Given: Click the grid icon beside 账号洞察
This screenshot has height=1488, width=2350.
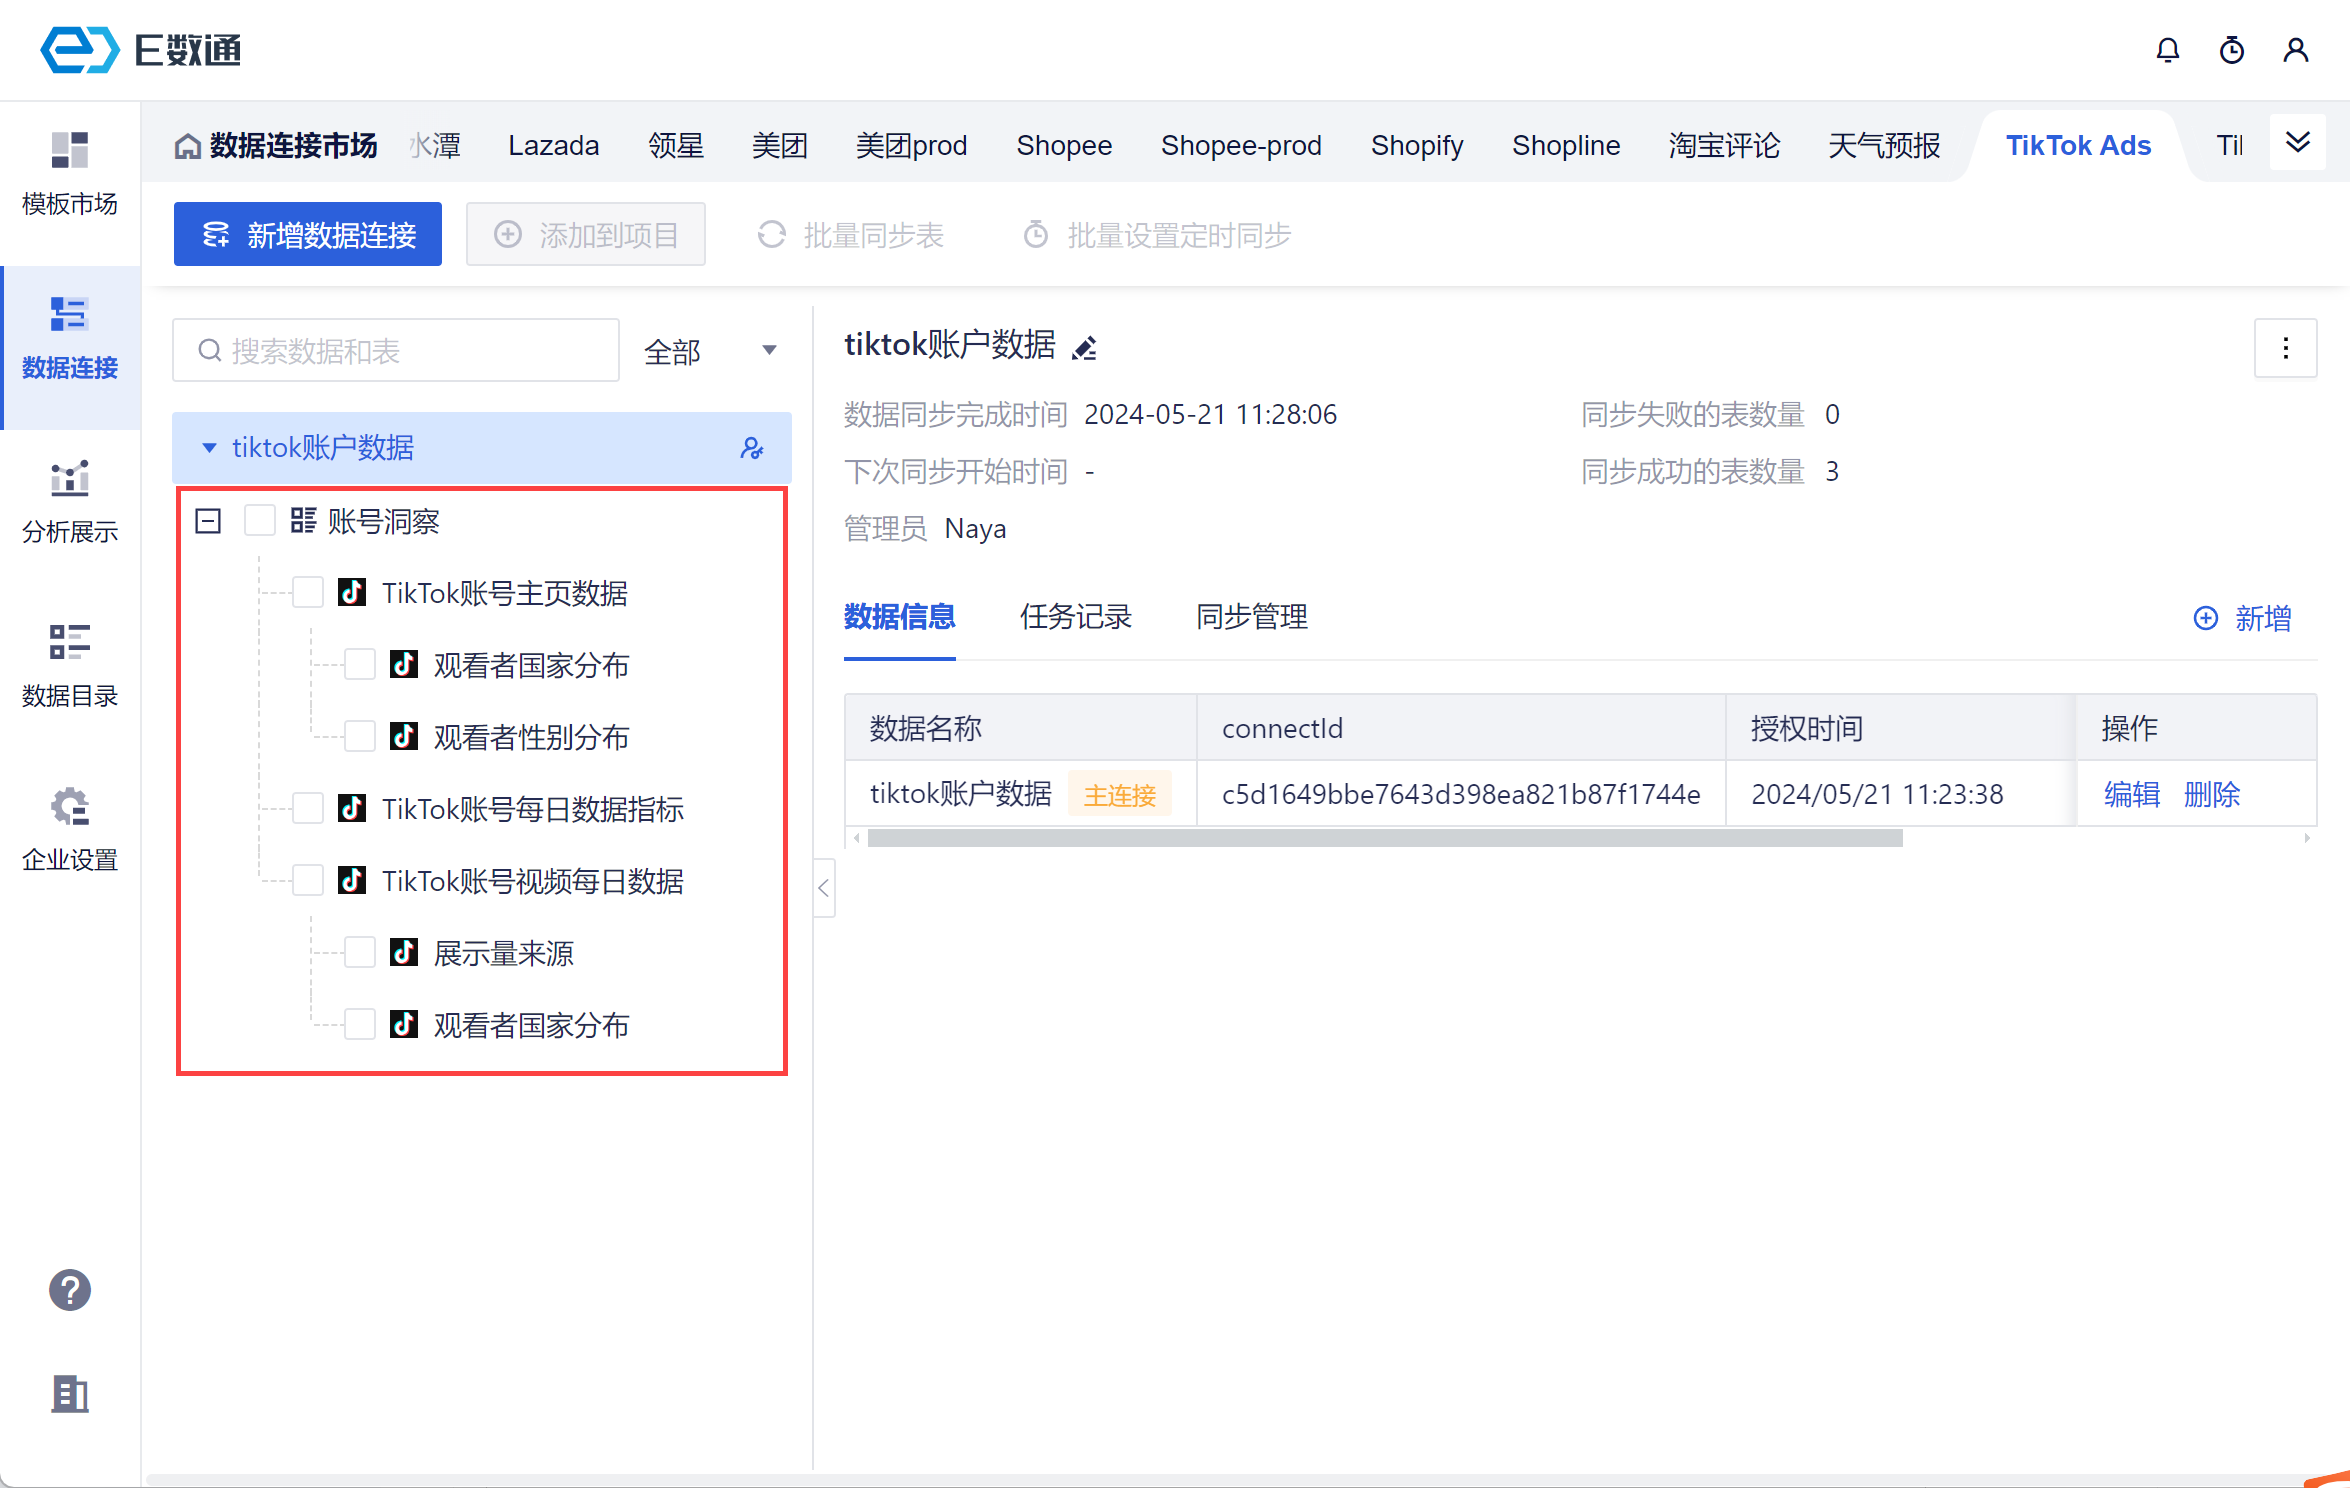Looking at the screenshot, I should (x=303, y=520).
